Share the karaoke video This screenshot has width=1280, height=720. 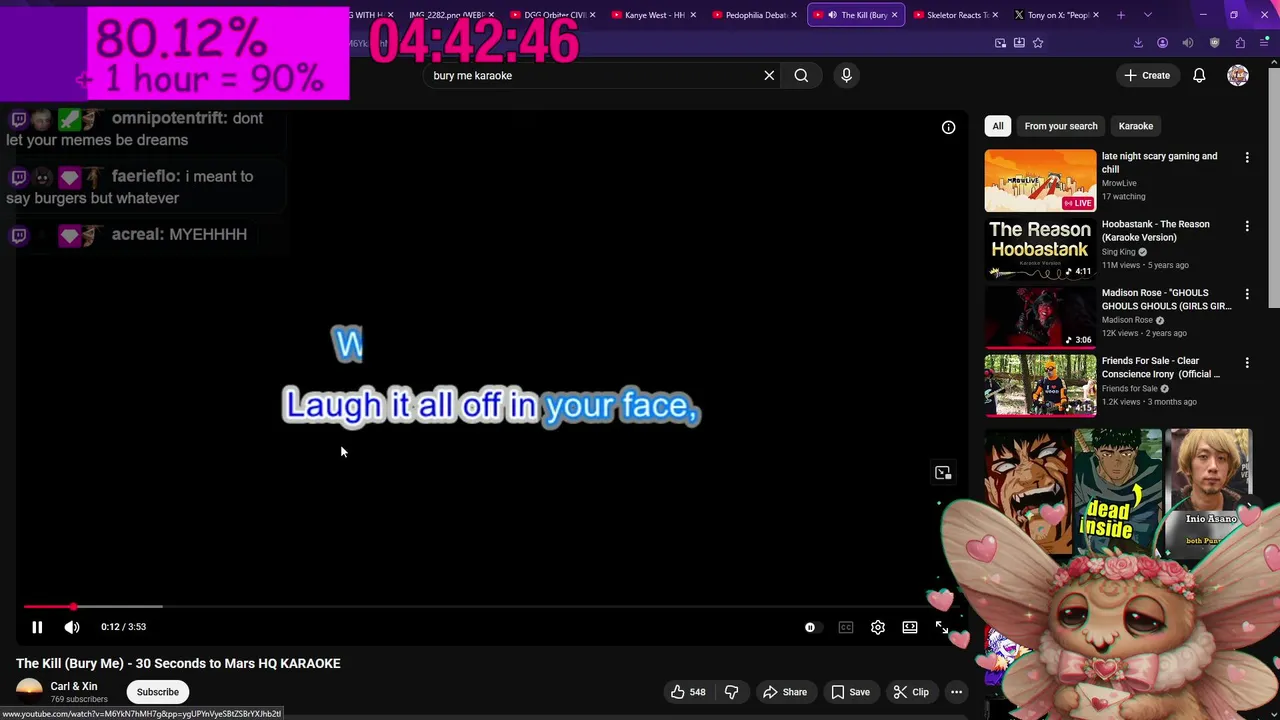pyautogui.click(x=785, y=692)
